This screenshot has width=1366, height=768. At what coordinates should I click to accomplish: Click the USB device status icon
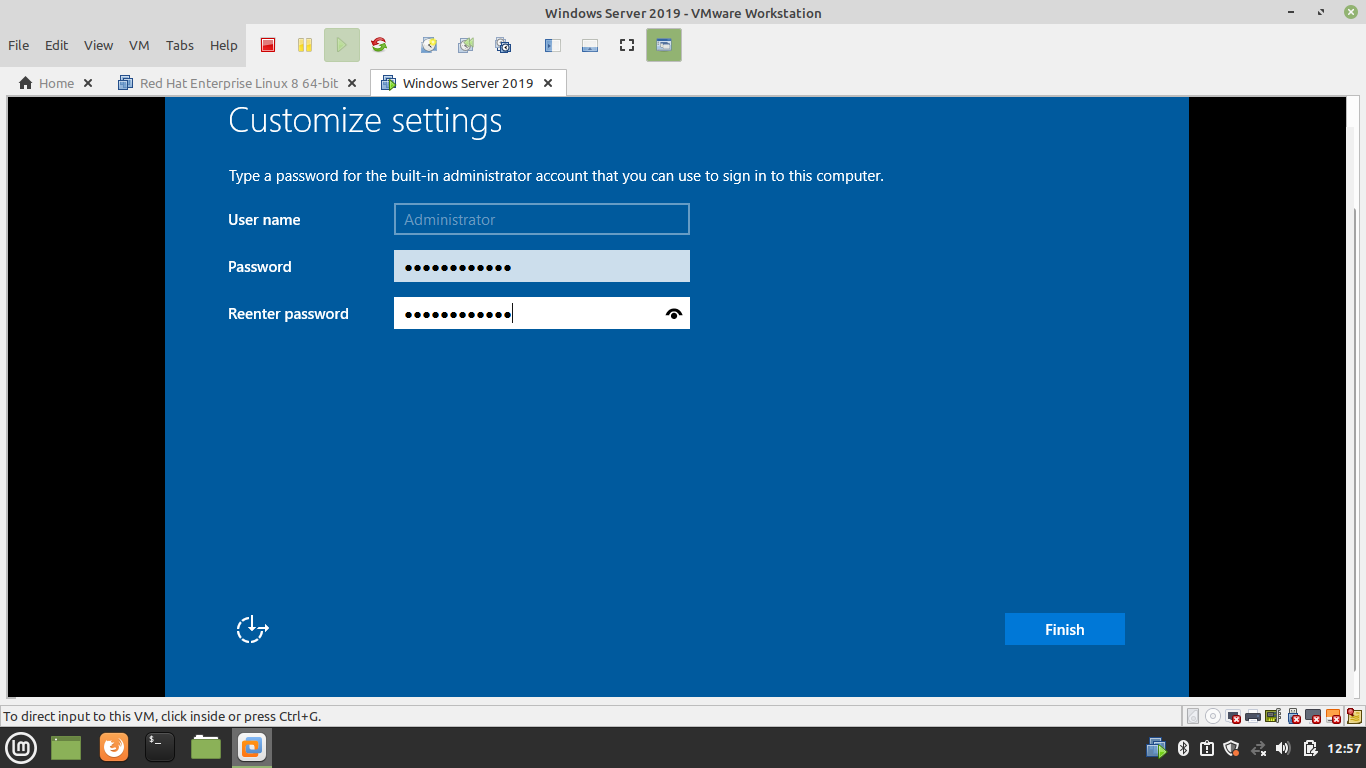pos(1294,716)
